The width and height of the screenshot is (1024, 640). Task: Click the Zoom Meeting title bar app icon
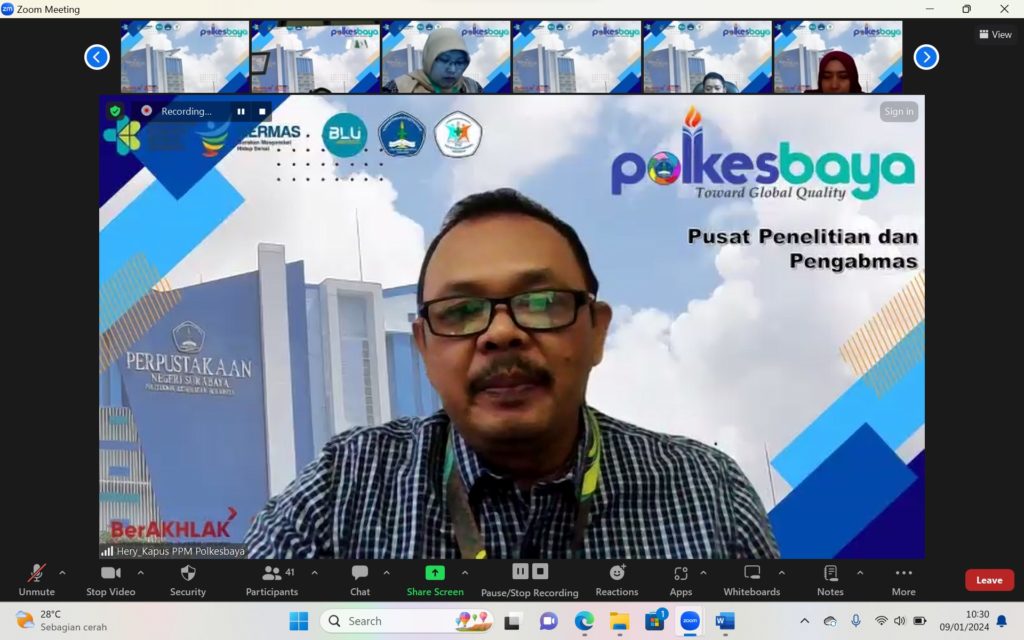point(7,8)
